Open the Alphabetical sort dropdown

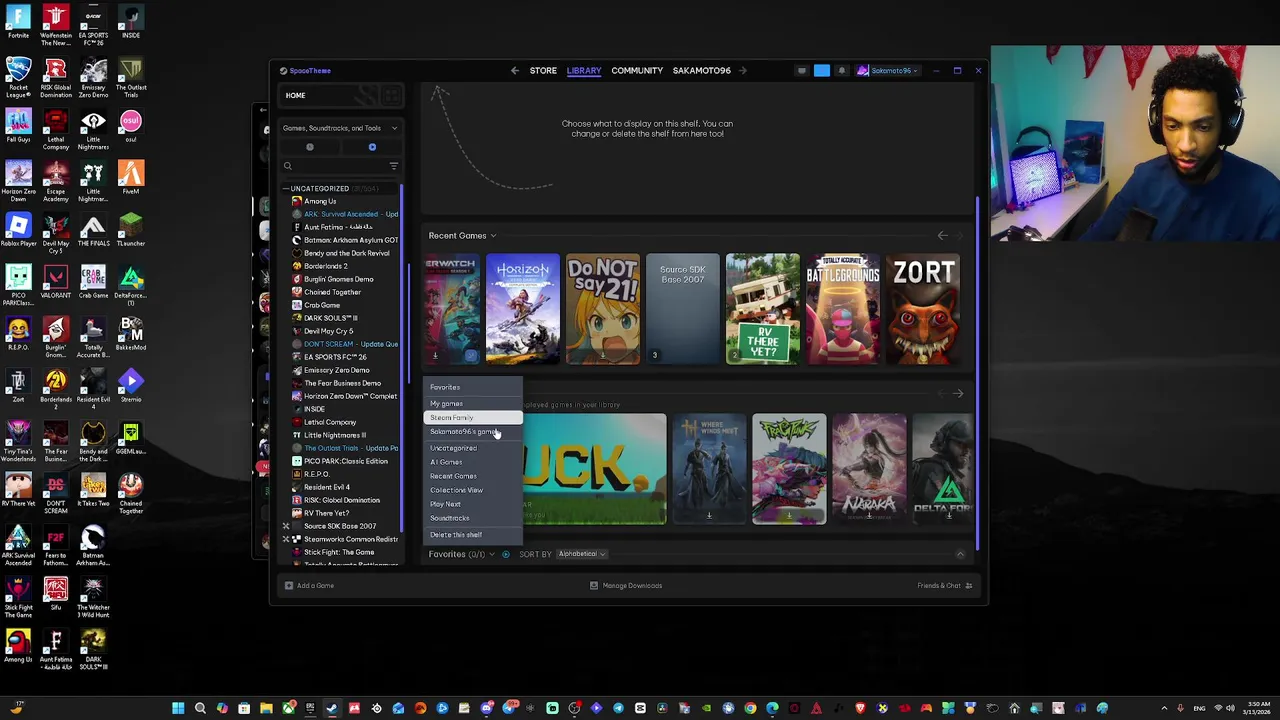582,554
